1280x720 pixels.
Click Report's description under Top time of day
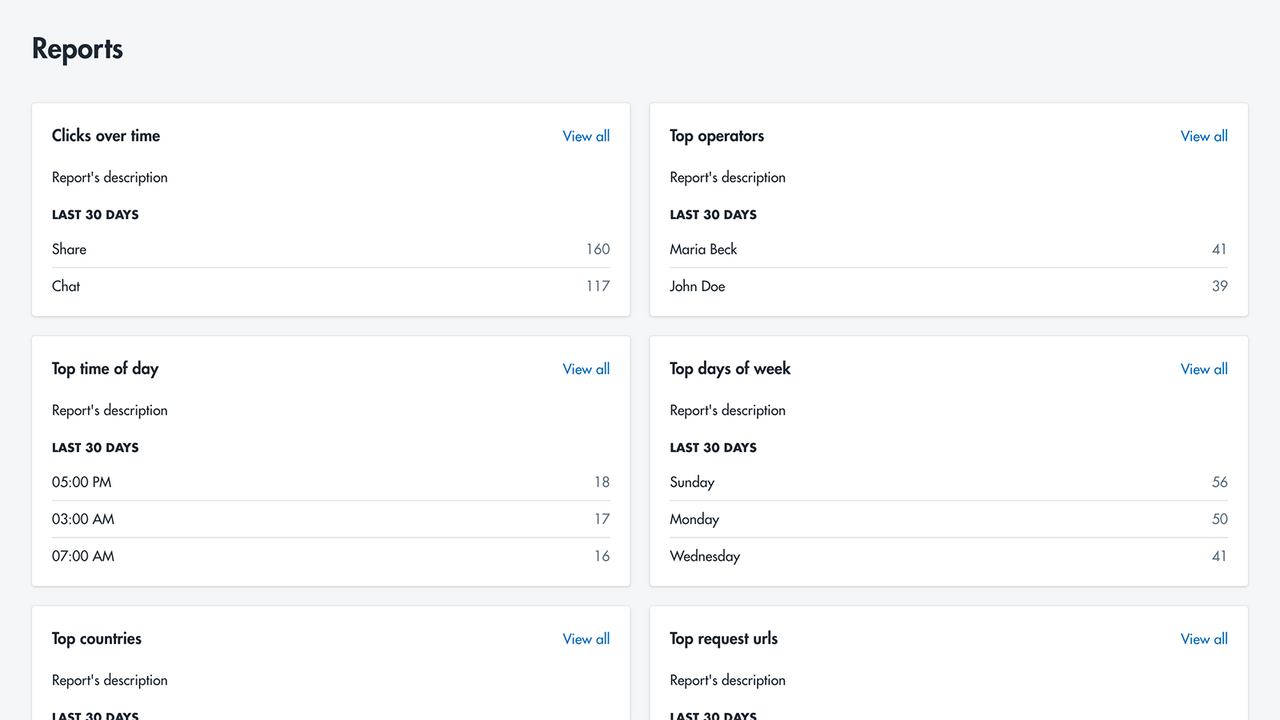(110, 411)
